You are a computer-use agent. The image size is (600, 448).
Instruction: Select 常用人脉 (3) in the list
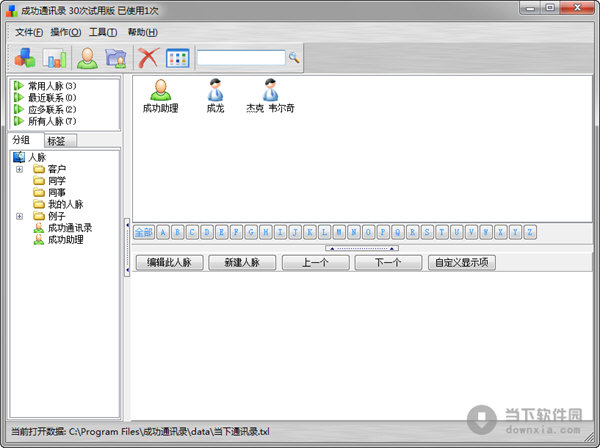(52, 86)
